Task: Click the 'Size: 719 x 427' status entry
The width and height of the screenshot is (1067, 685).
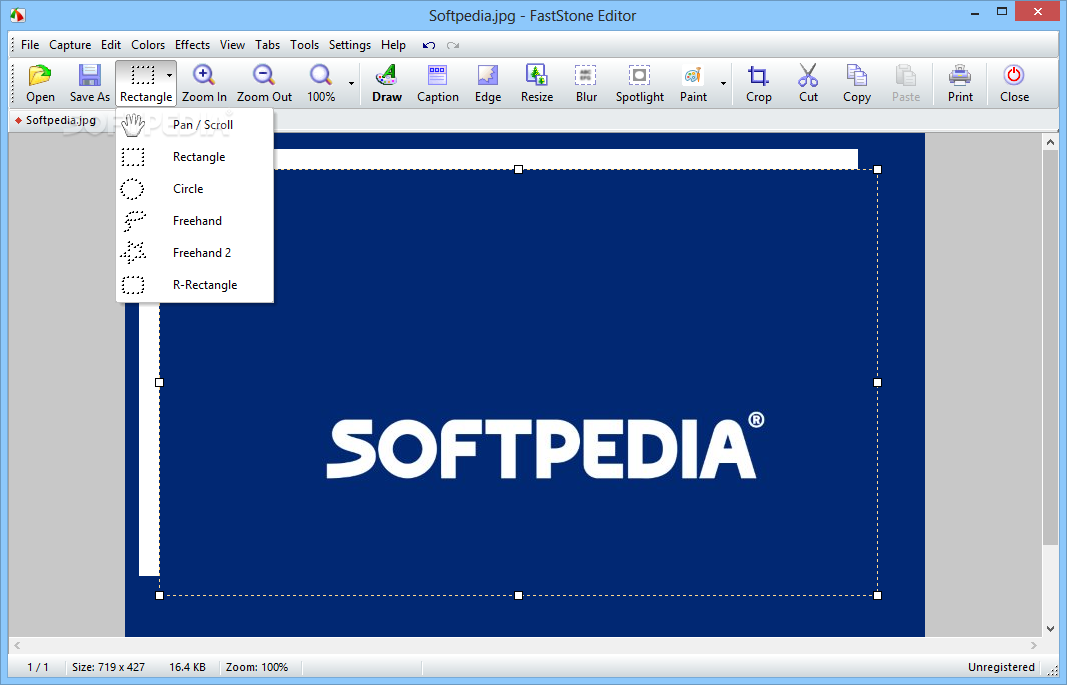Action: coord(108,667)
